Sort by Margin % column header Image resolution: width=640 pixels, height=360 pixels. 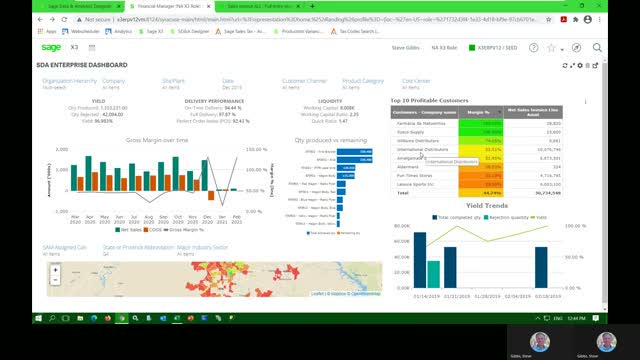(481, 112)
